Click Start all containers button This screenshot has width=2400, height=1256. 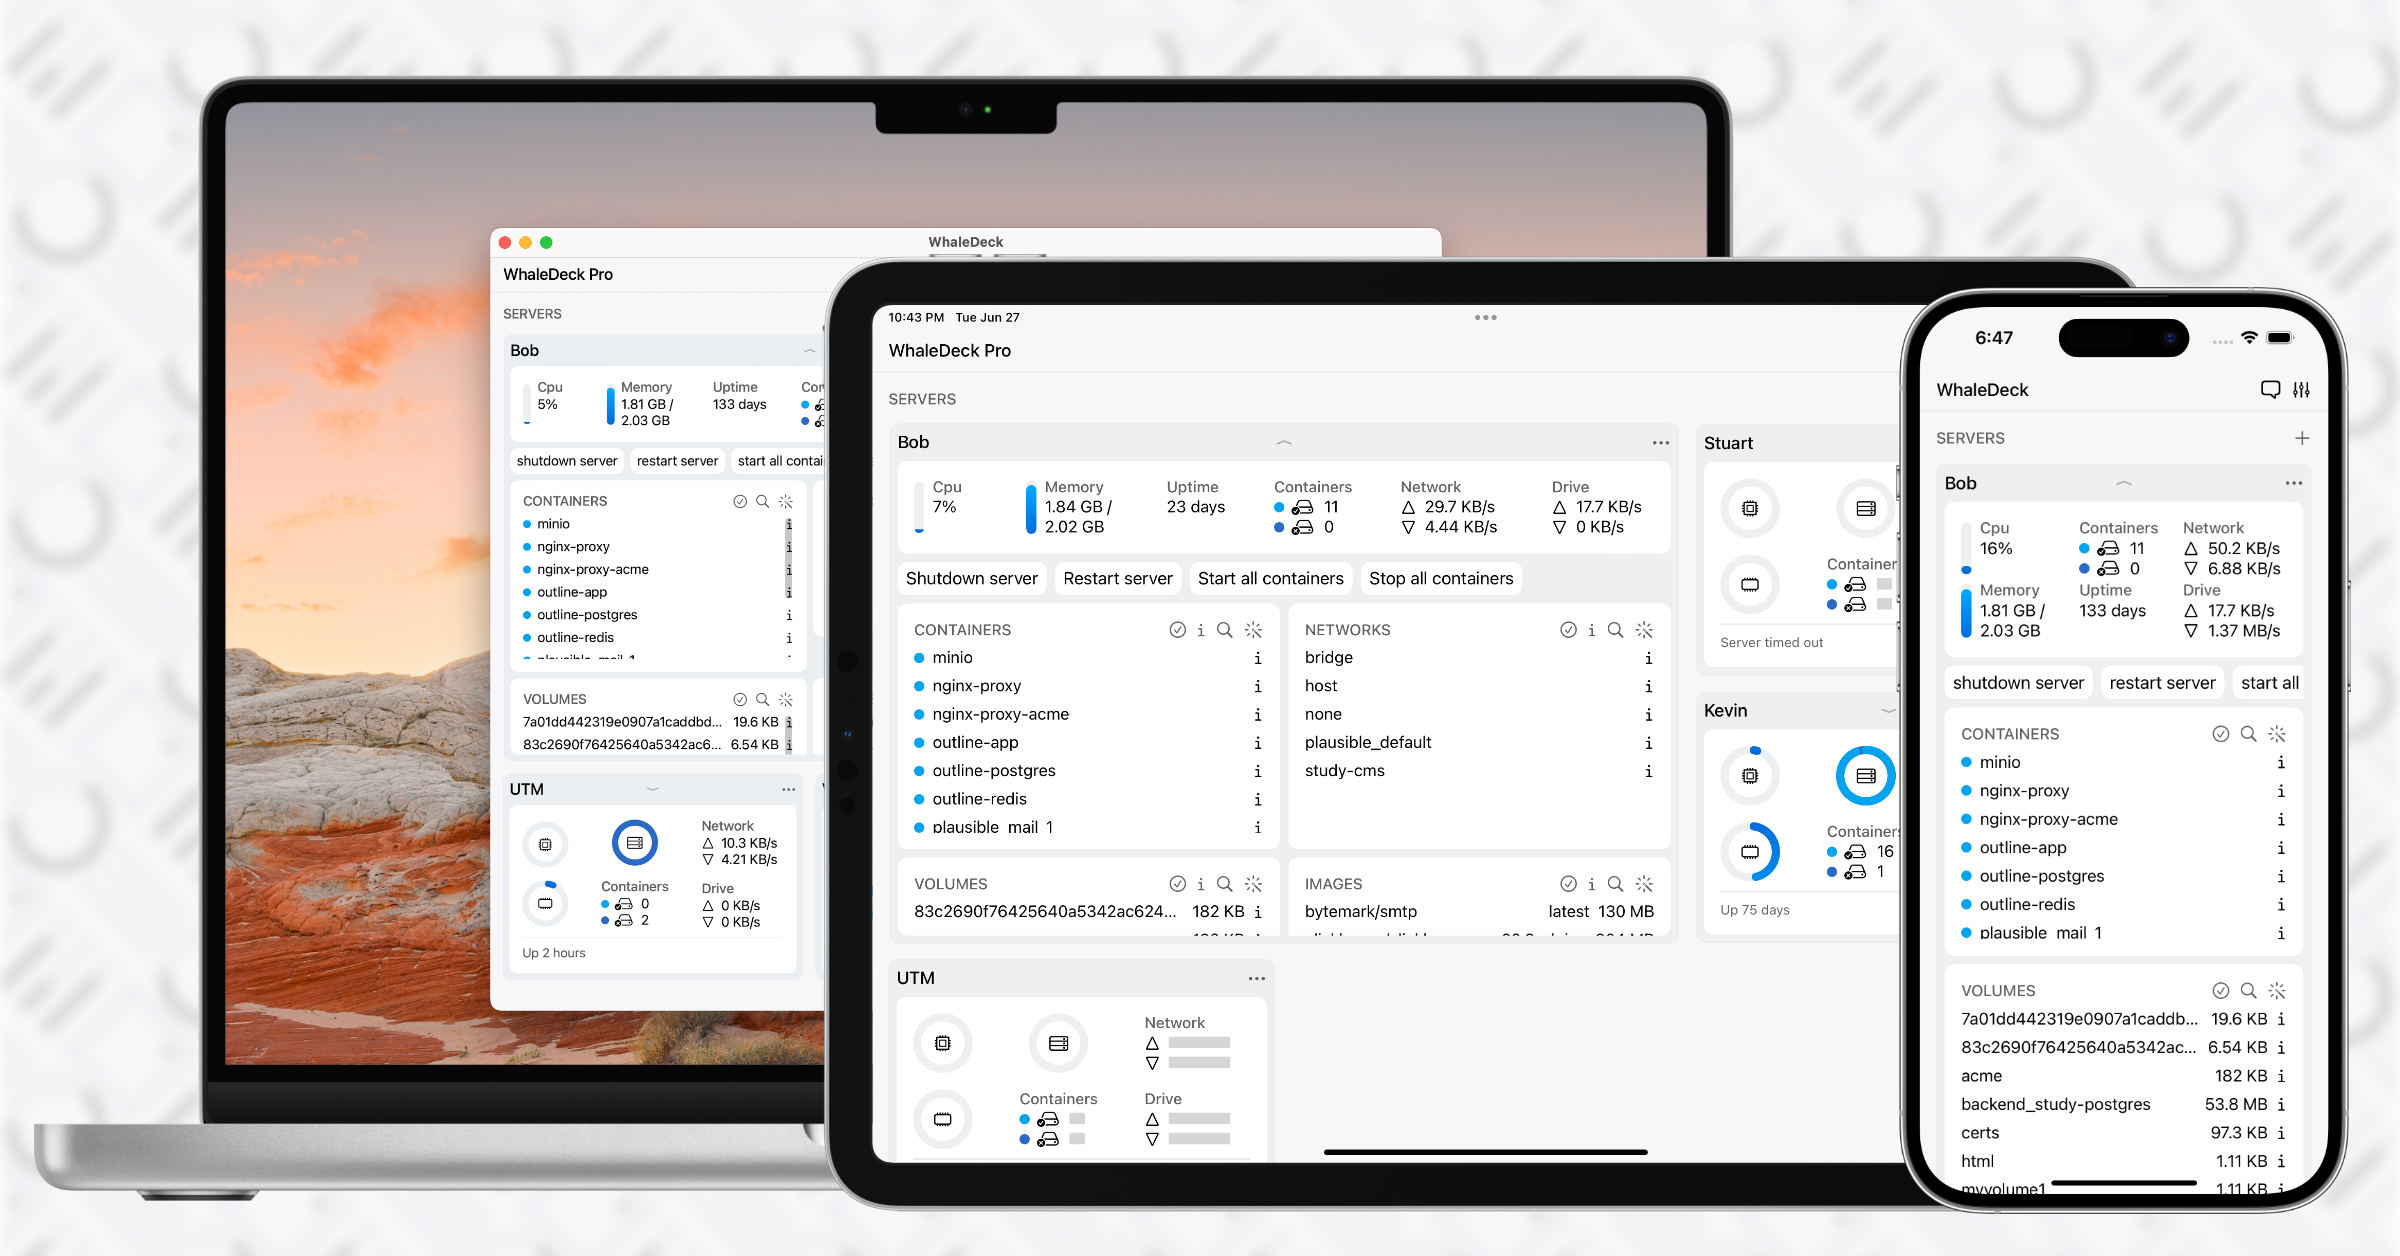pyautogui.click(x=1270, y=578)
